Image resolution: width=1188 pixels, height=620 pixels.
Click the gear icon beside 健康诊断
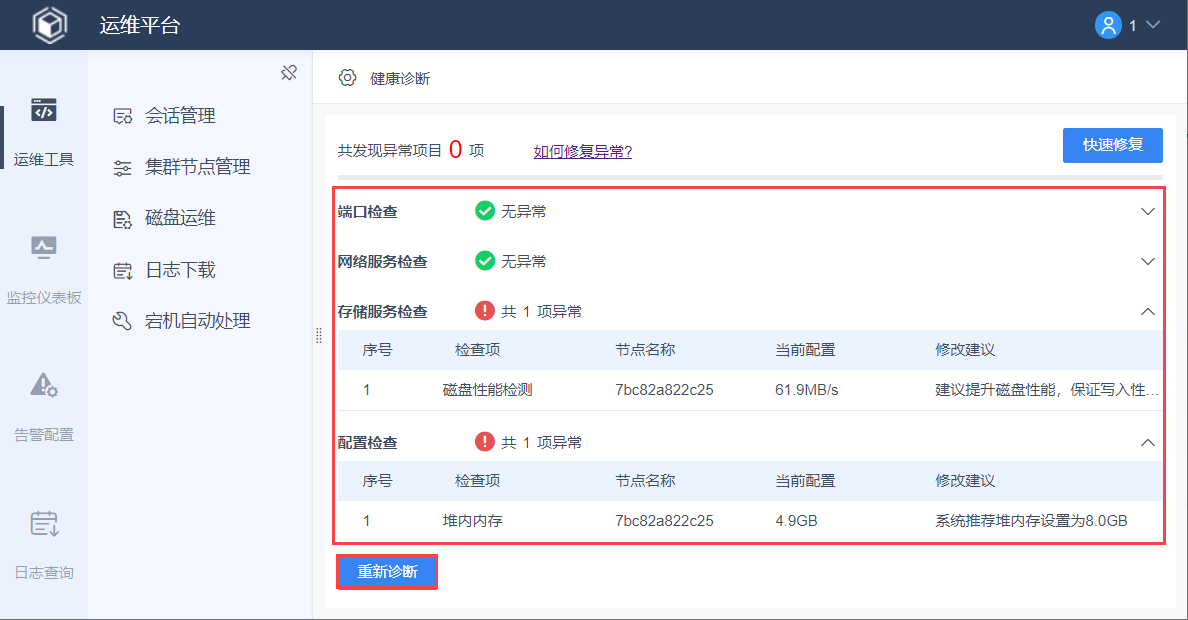pos(347,78)
